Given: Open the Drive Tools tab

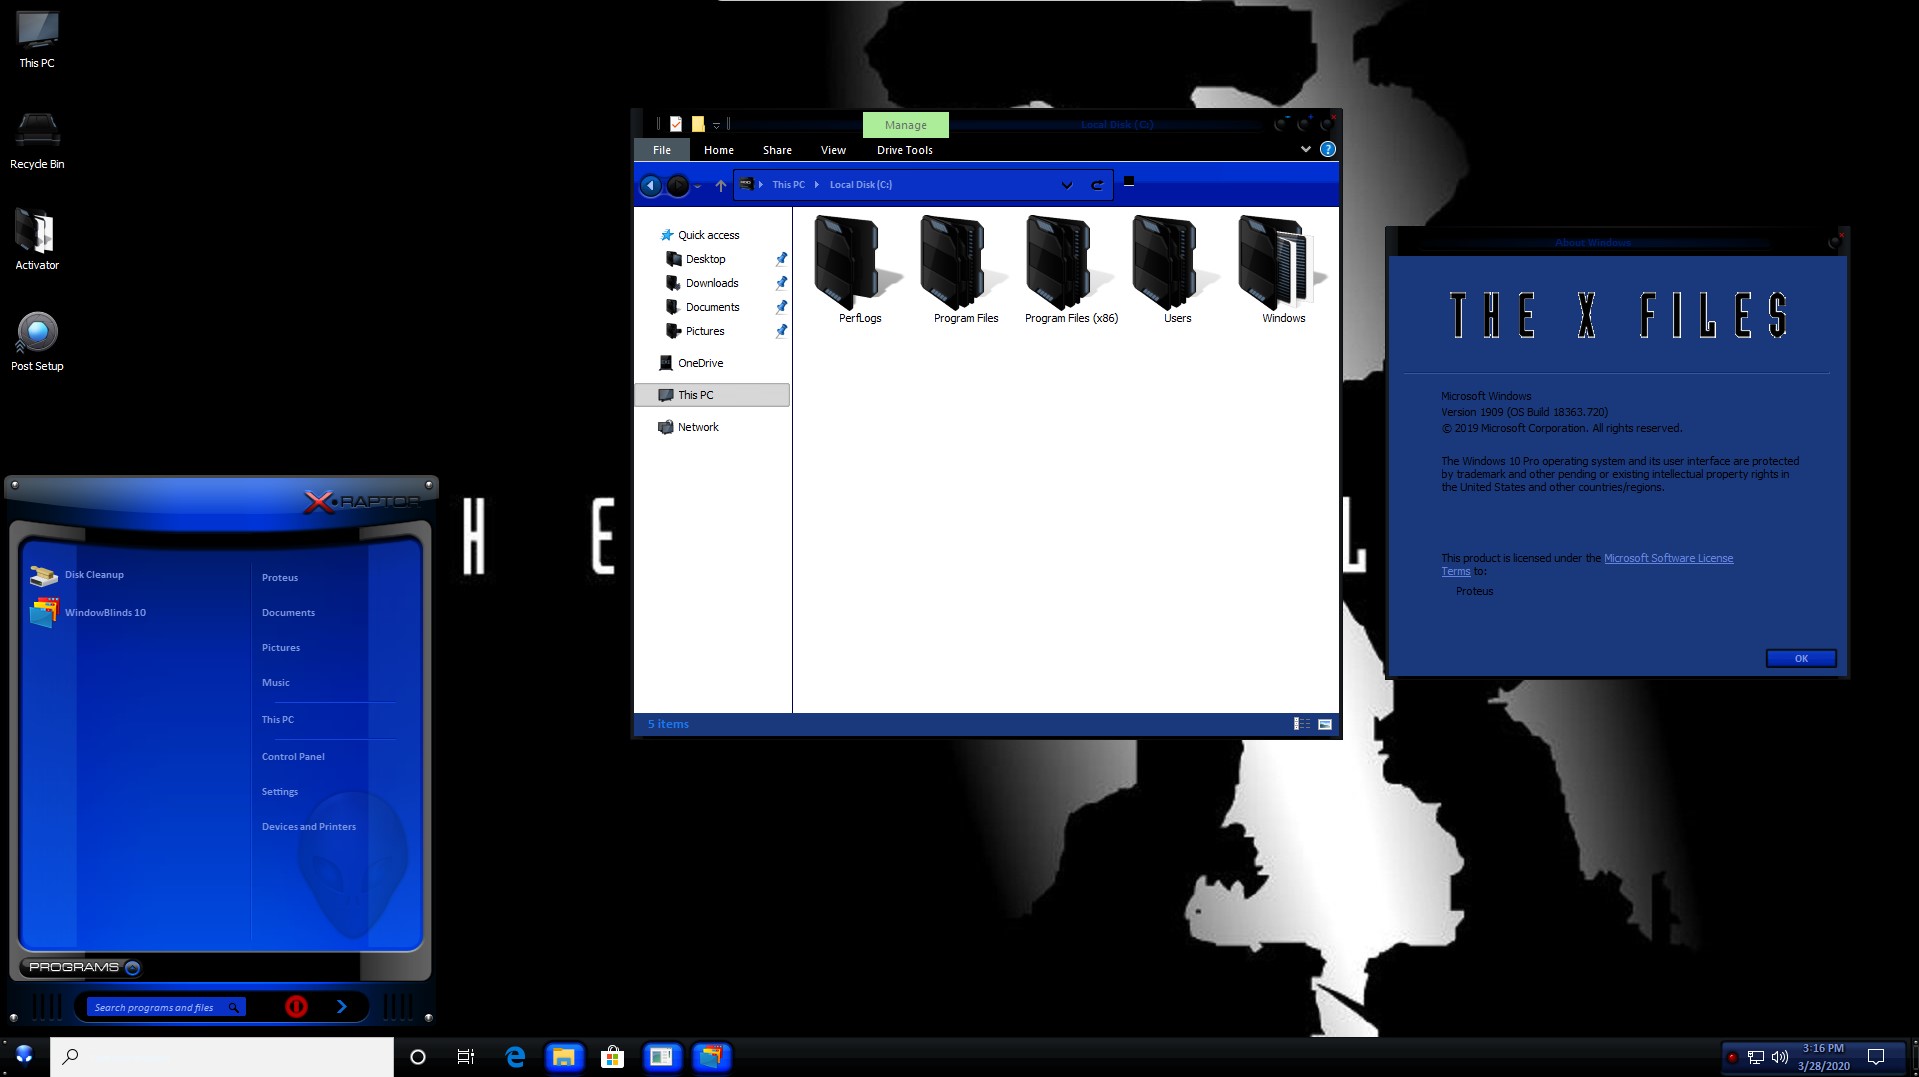Looking at the screenshot, I should 905,150.
